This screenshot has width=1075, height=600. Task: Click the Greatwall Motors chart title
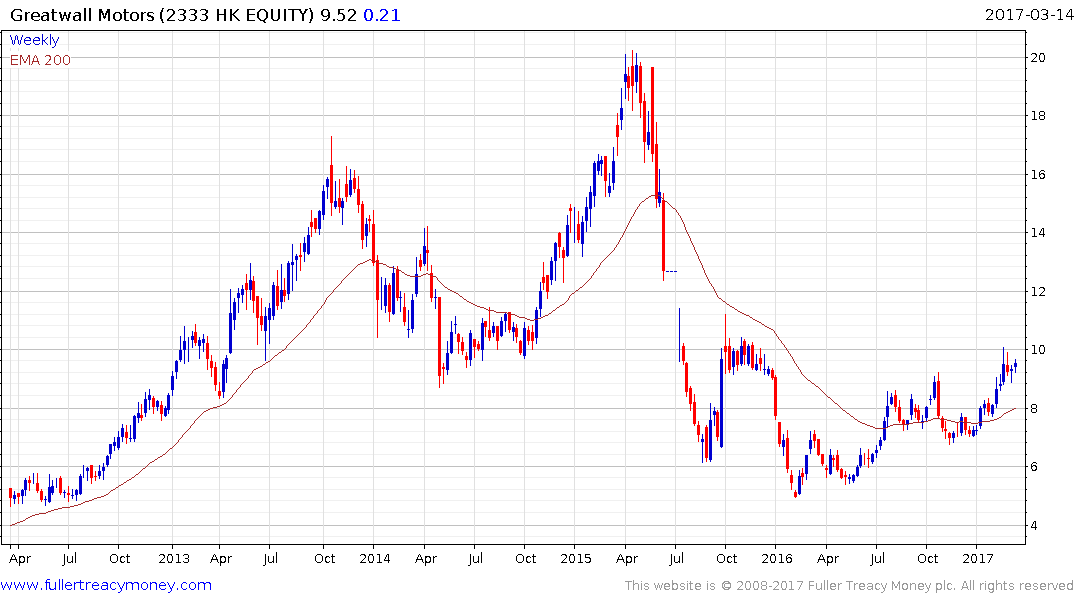[162, 14]
